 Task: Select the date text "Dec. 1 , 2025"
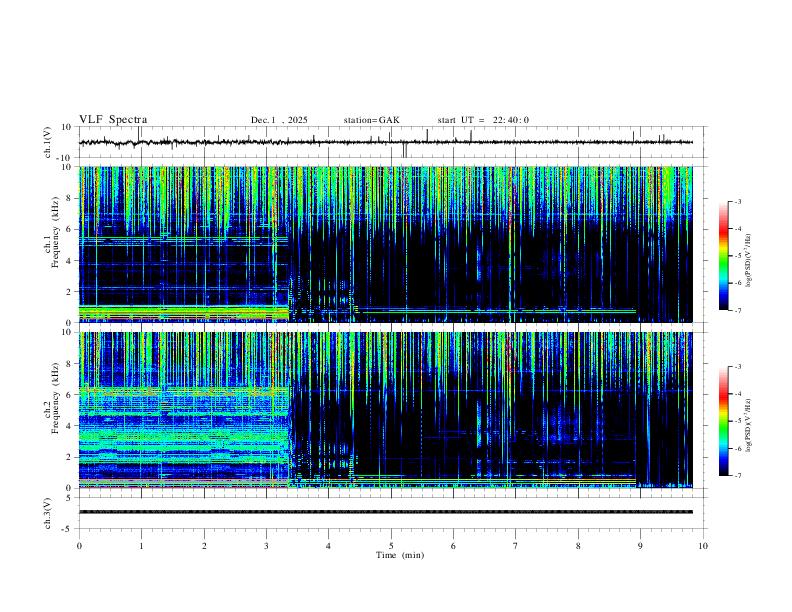[279, 120]
